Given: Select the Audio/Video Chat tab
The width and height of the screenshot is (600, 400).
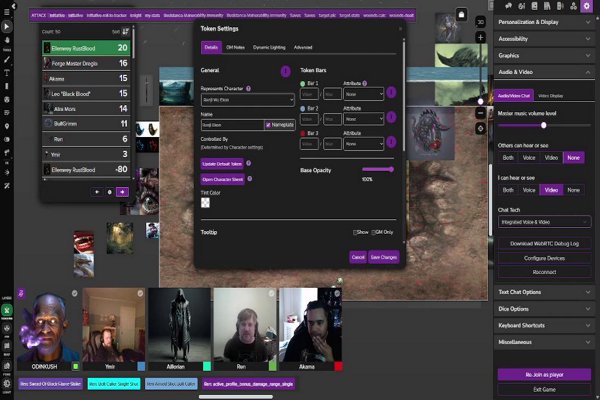Looking at the screenshot, I should [x=514, y=96].
